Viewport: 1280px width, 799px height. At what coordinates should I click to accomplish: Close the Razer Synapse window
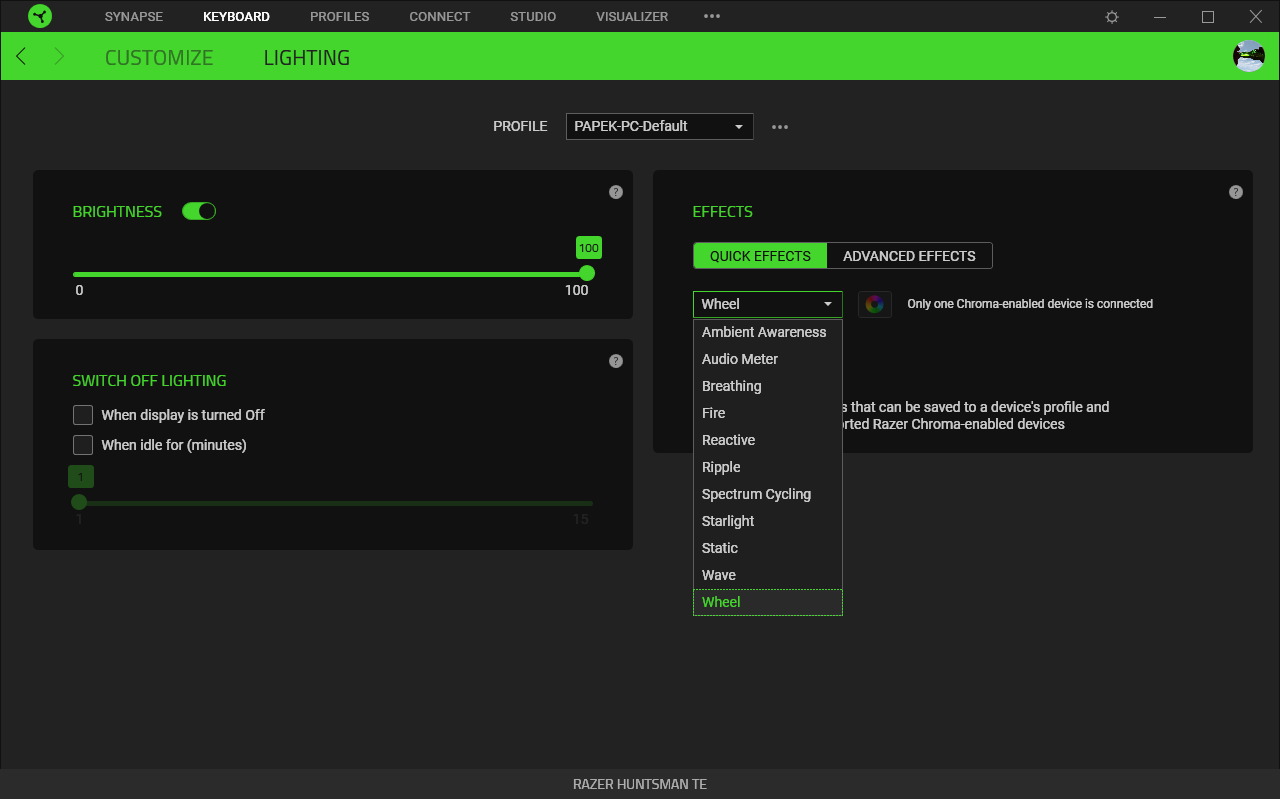[1256, 17]
